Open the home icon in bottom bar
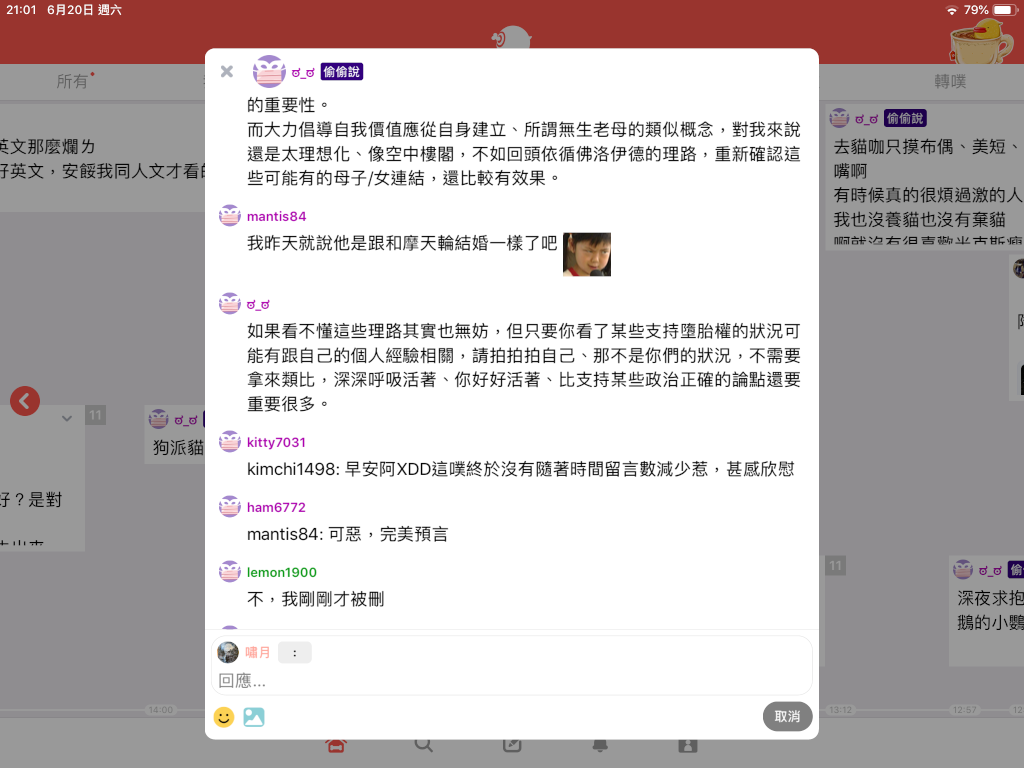Screen dimensions: 1024x768 click(x=336, y=746)
